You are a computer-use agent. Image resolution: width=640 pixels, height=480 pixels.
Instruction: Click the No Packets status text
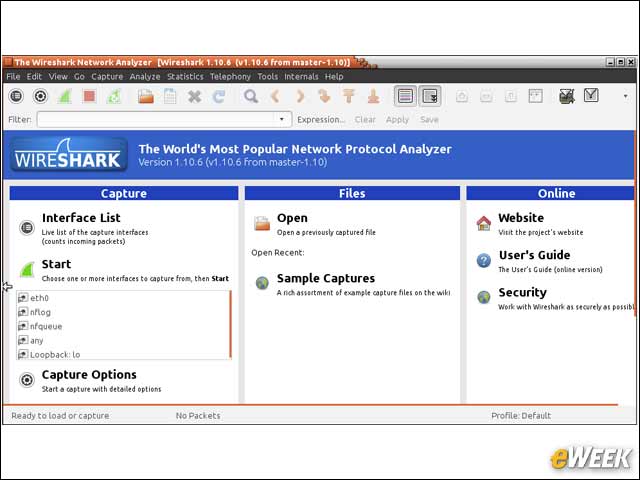click(x=198, y=416)
